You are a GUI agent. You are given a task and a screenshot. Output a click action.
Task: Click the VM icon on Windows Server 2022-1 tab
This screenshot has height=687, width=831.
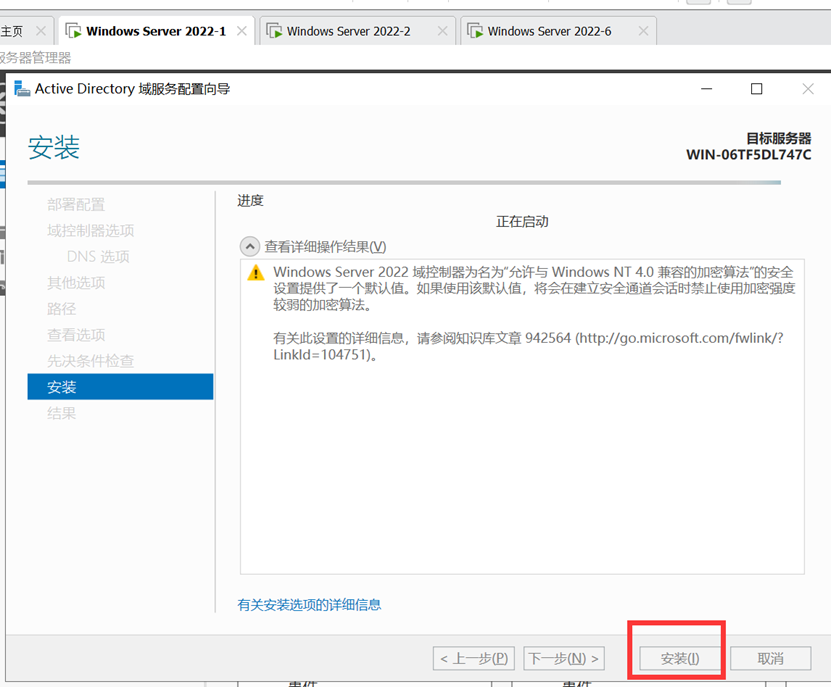(73, 31)
